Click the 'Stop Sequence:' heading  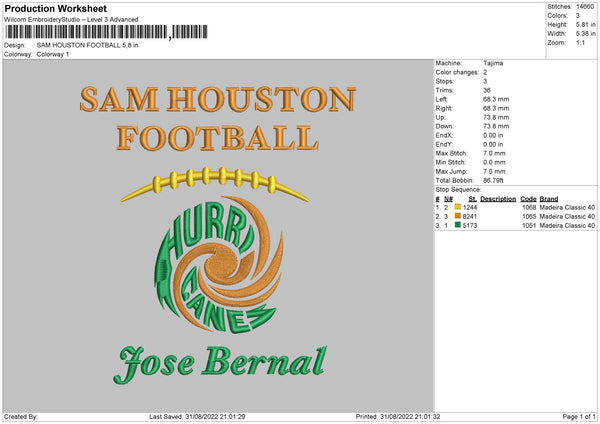tap(458, 189)
